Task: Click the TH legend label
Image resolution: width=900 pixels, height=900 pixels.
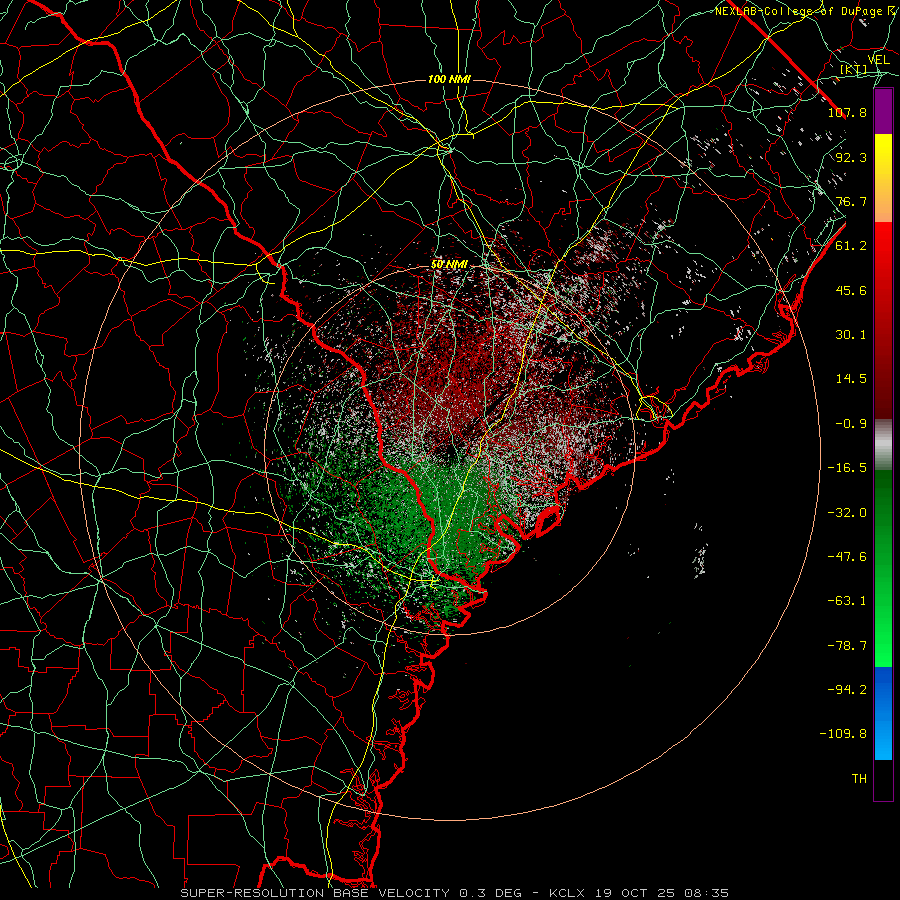Action: (859, 779)
